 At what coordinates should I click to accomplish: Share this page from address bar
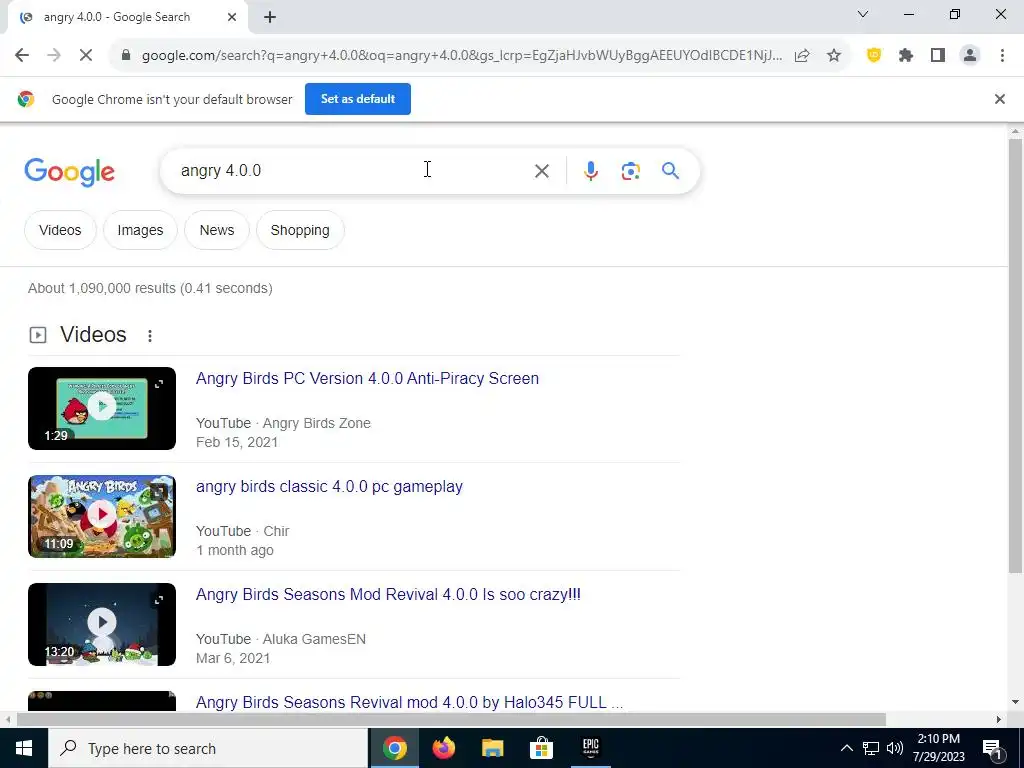(802, 56)
